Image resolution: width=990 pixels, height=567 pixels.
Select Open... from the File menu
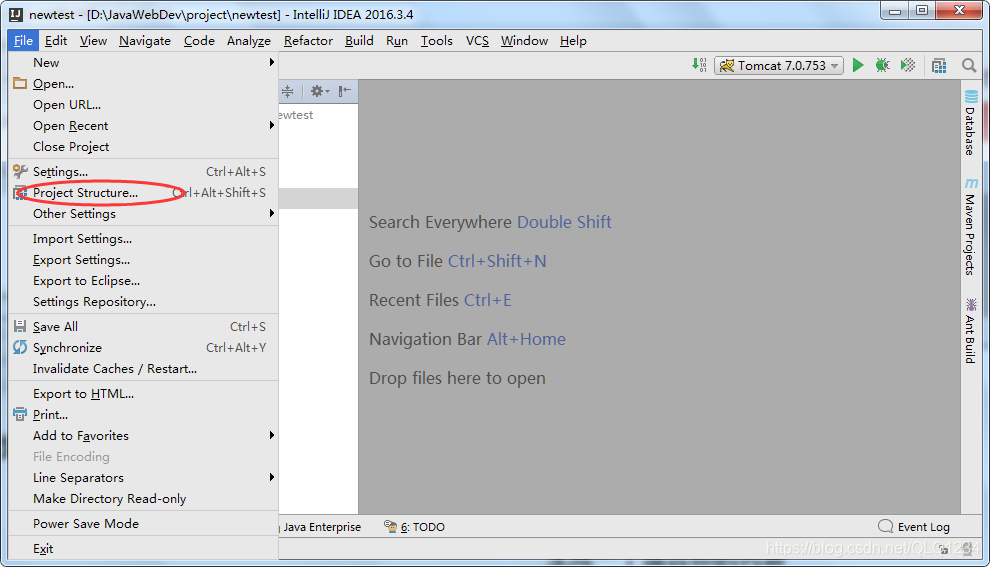144,83
